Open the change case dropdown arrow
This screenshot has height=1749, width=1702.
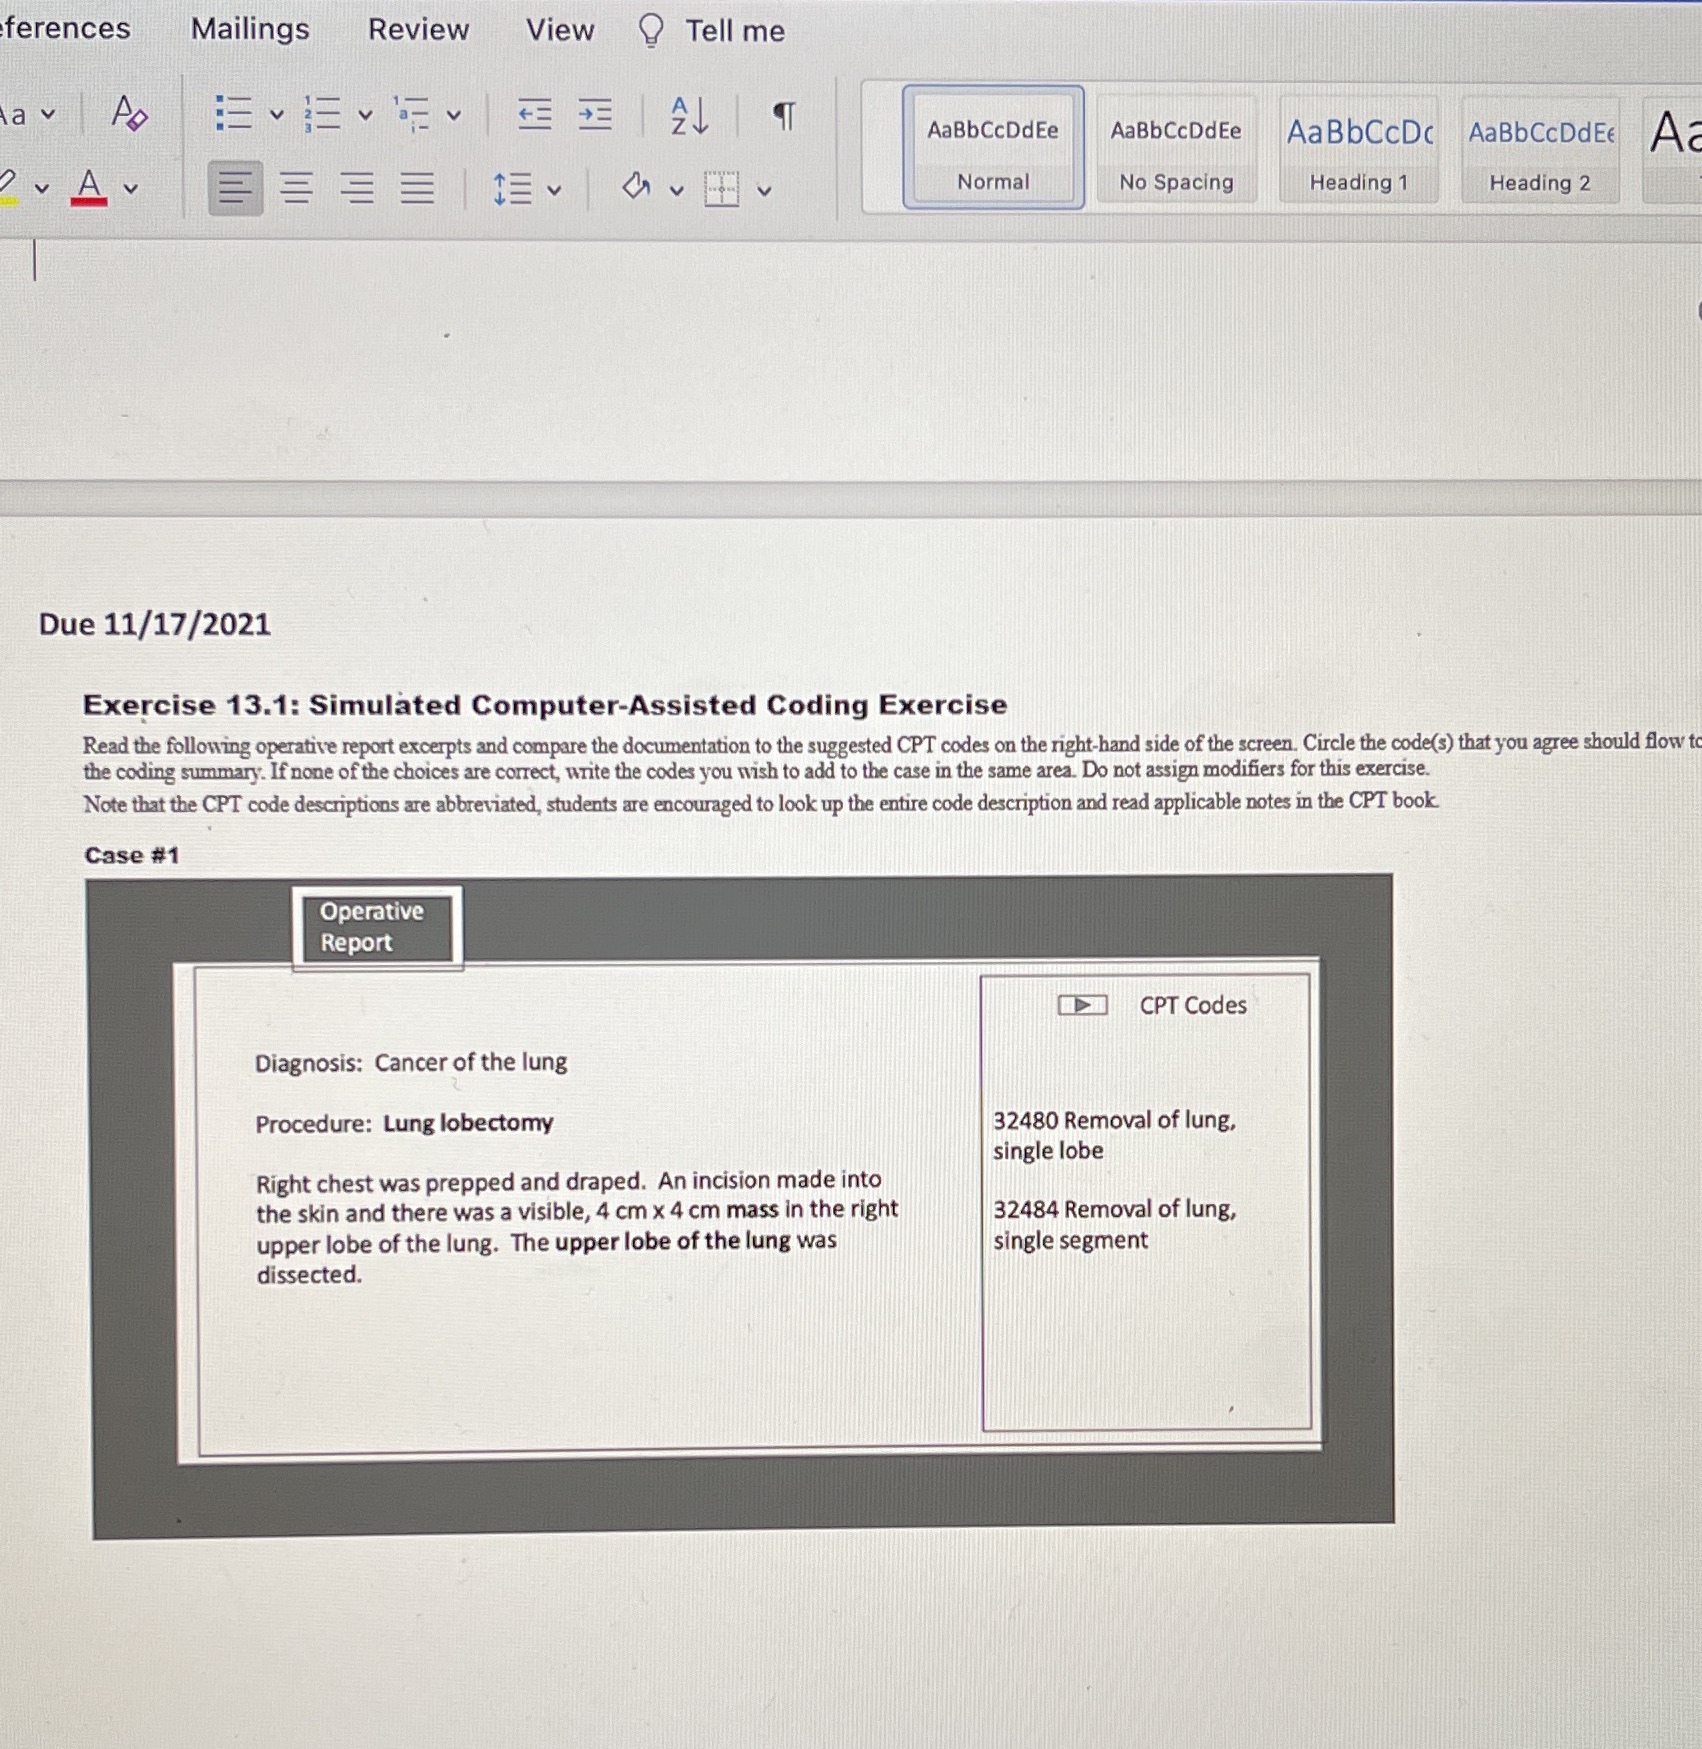(x=48, y=114)
